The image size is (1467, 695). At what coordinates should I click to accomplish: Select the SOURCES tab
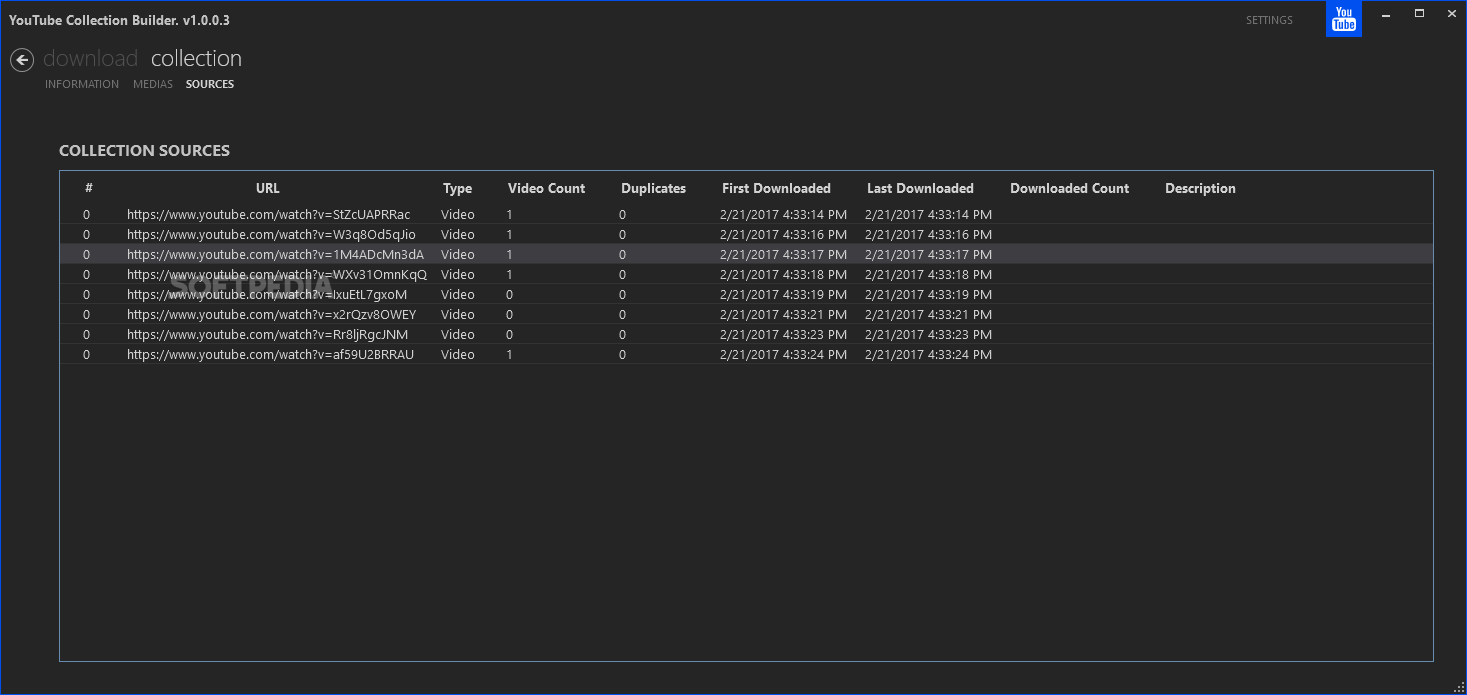210,84
